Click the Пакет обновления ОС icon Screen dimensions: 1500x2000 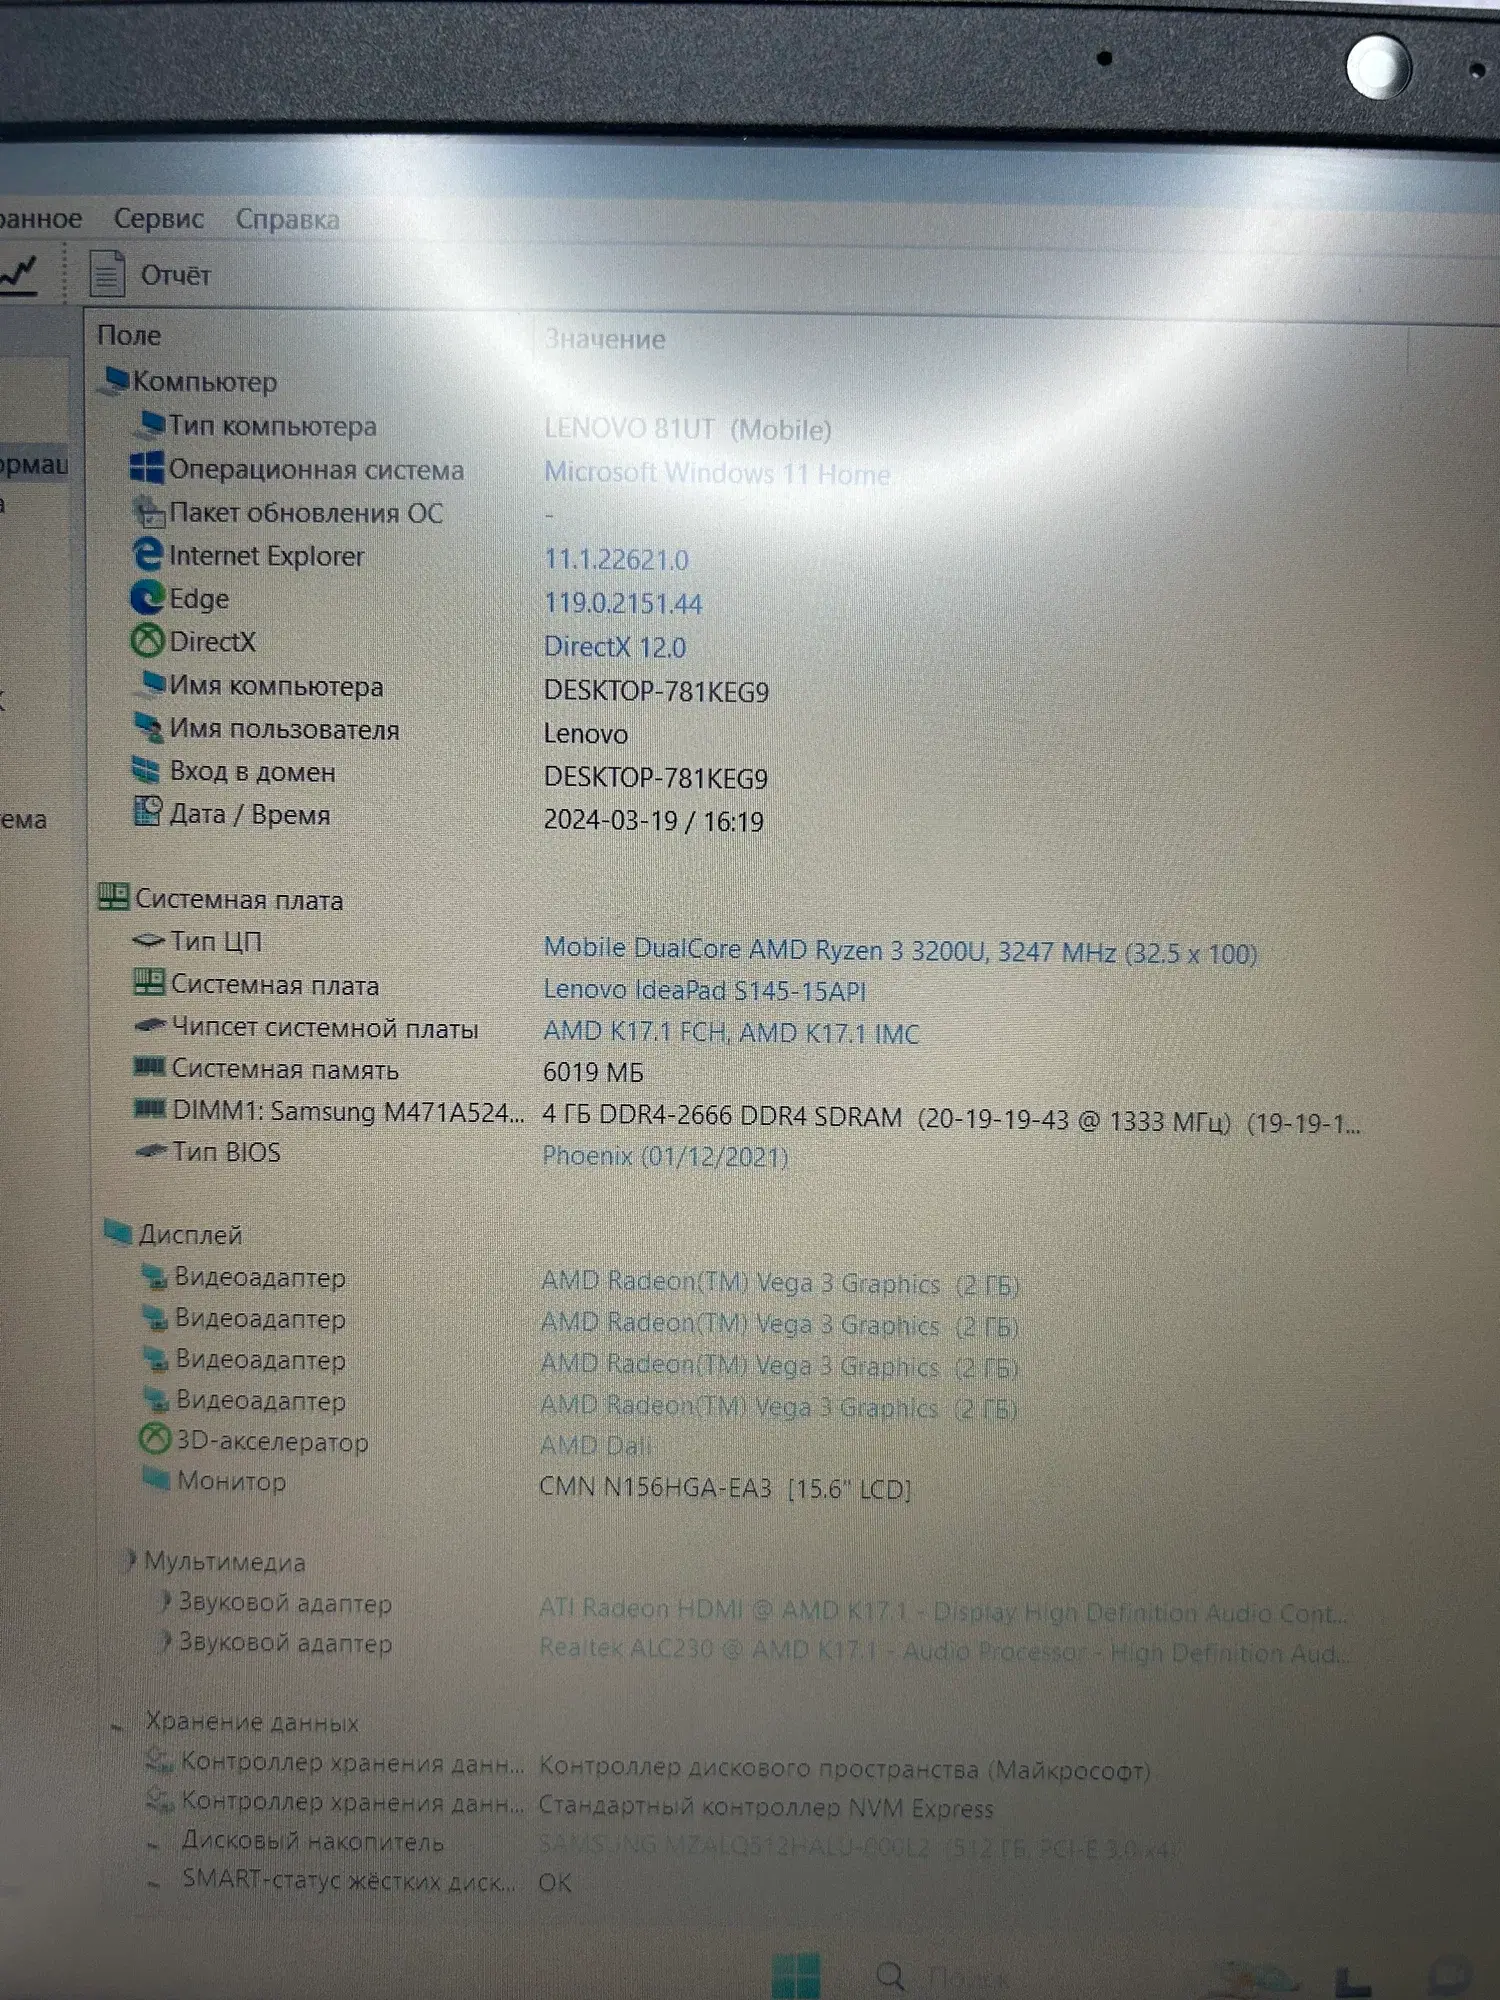[x=149, y=511]
